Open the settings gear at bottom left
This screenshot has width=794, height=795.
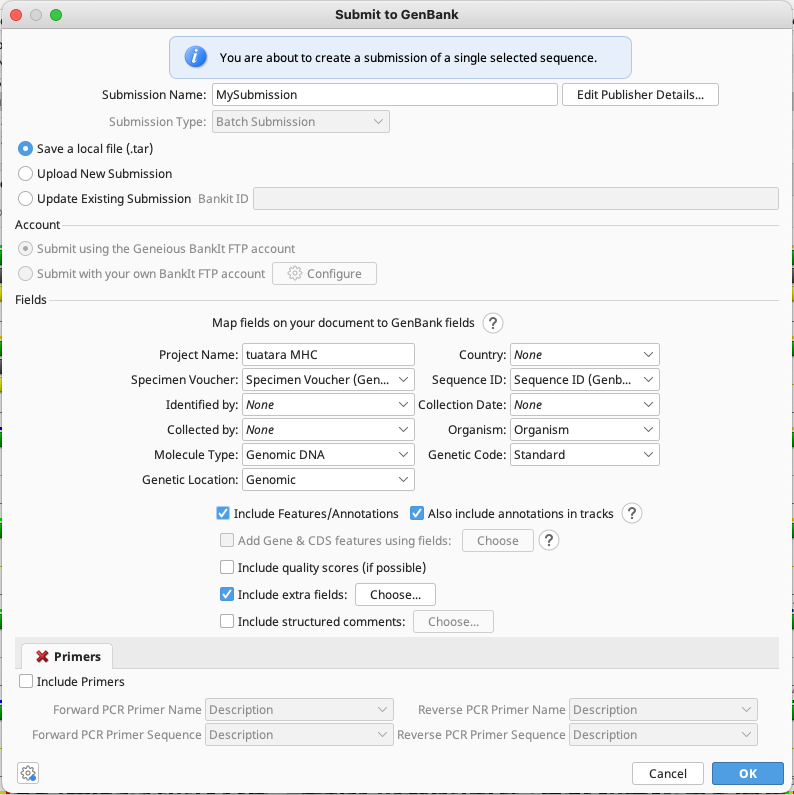28,773
